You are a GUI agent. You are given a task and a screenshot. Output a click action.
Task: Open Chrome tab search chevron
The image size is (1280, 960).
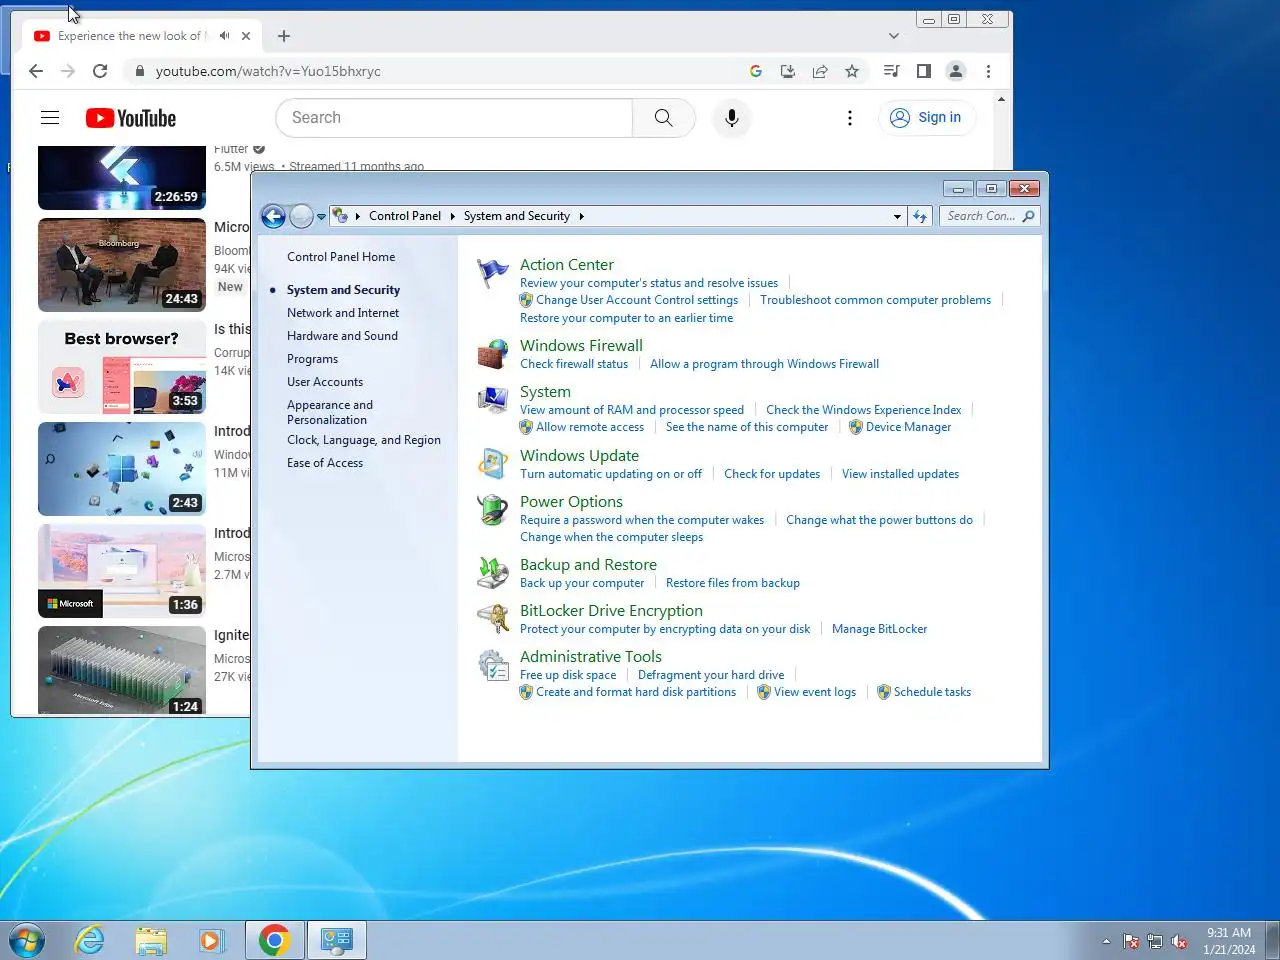(x=893, y=36)
